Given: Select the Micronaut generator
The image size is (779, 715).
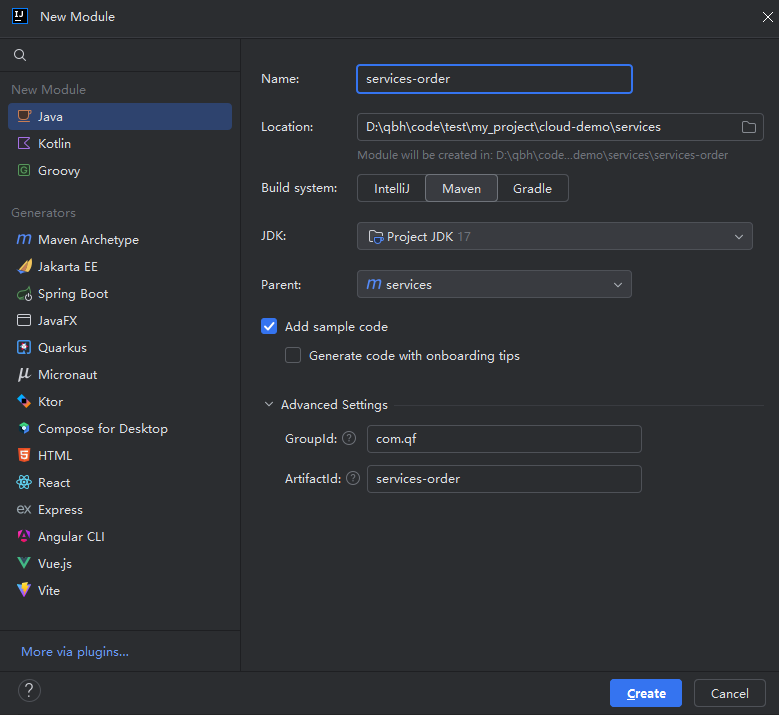Looking at the screenshot, I should [x=120, y=374].
